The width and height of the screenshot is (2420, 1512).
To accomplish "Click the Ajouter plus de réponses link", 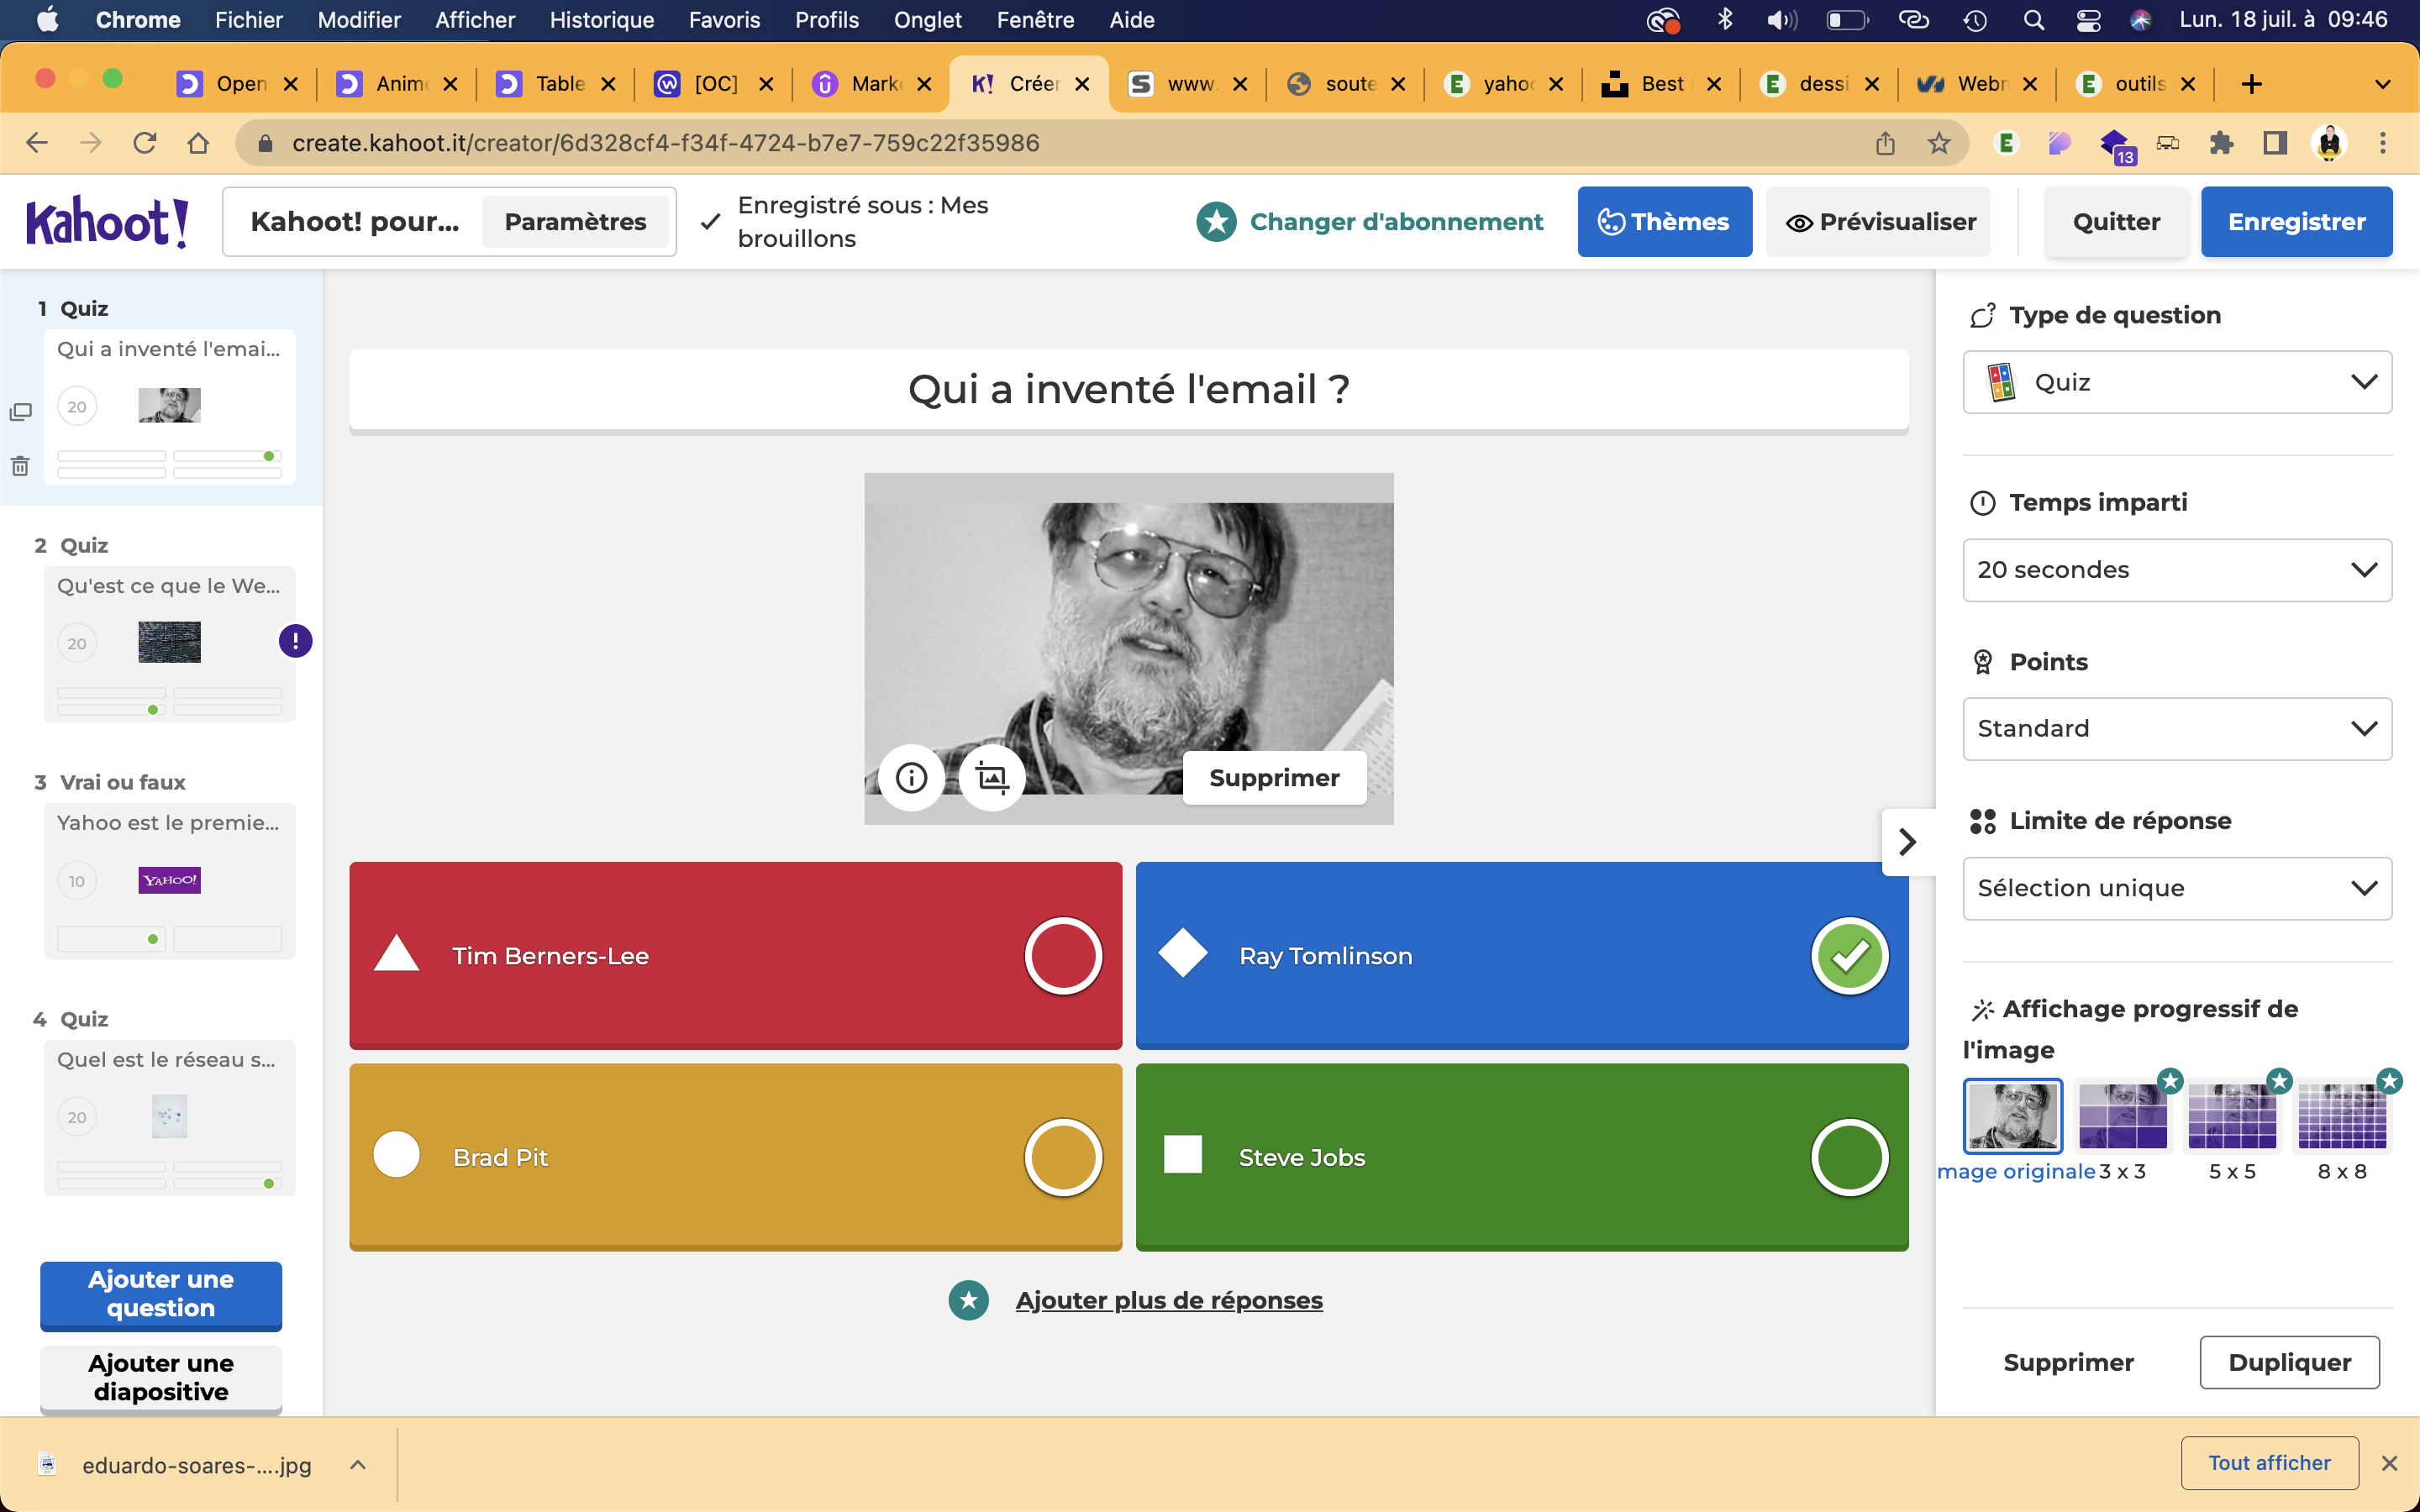I will [x=1168, y=1300].
